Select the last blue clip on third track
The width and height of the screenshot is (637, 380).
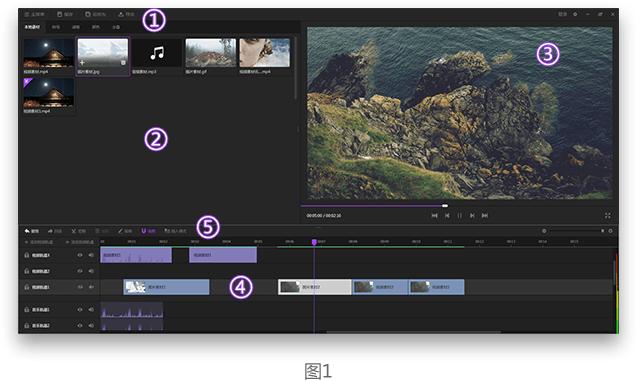click(x=436, y=287)
